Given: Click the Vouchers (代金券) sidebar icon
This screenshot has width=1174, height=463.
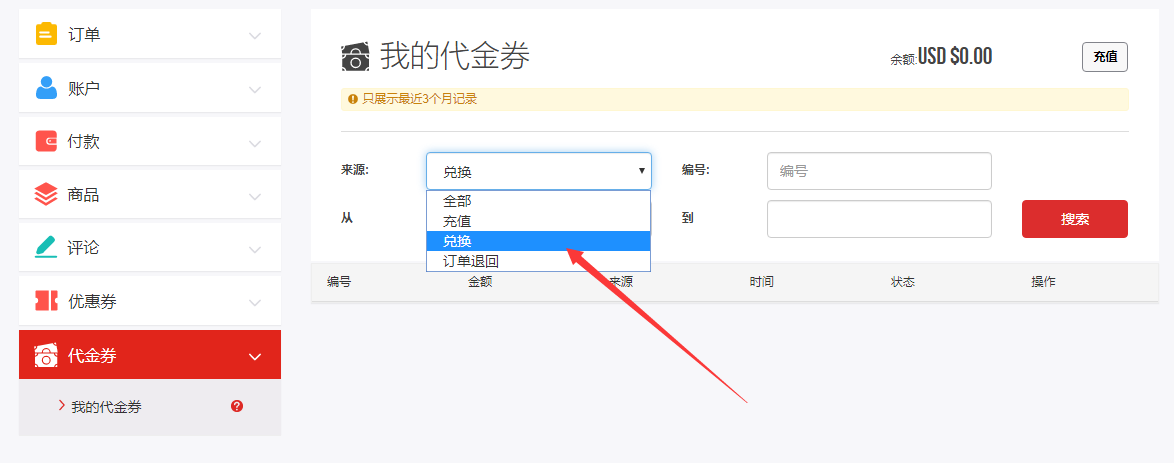Looking at the screenshot, I should point(46,355).
